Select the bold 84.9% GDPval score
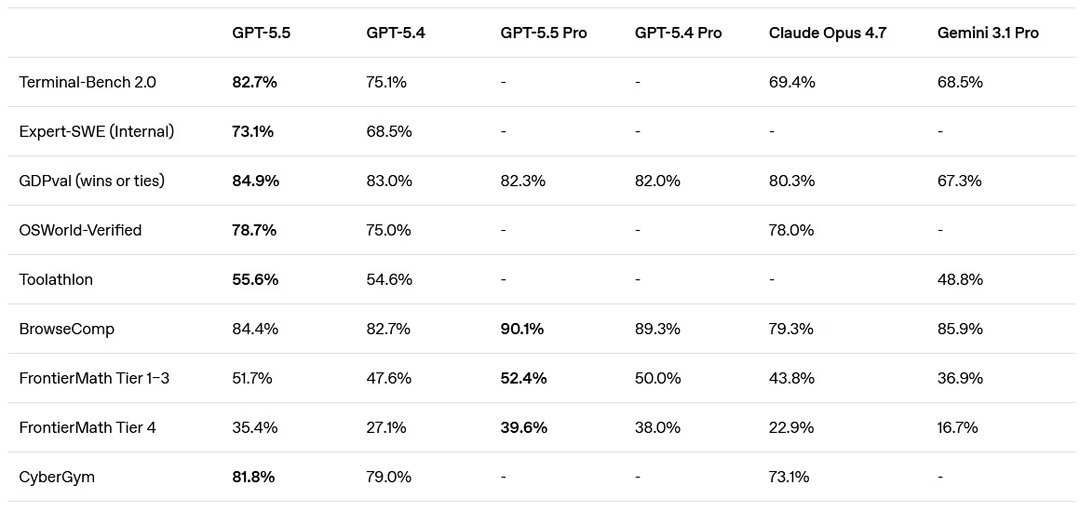1080x512 pixels. [x=255, y=181]
